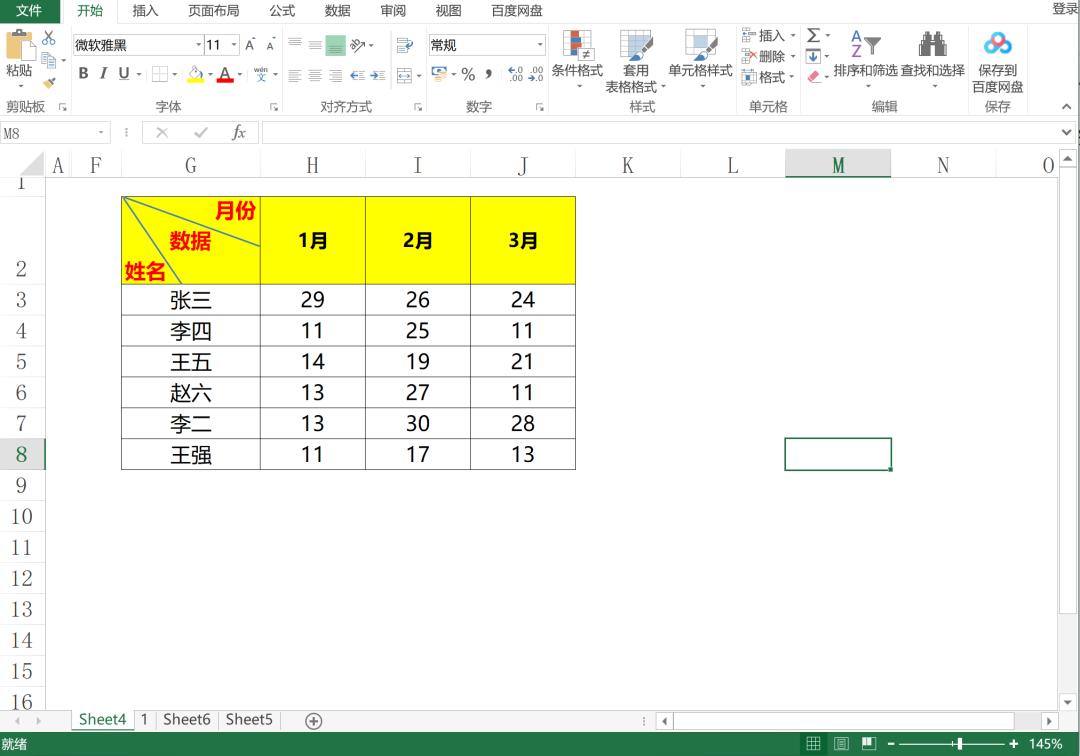Image resolution: width=1080 pixels, height=756 pixels.
Task: Select cell containing 张三
Action: (x=190, y=300)
